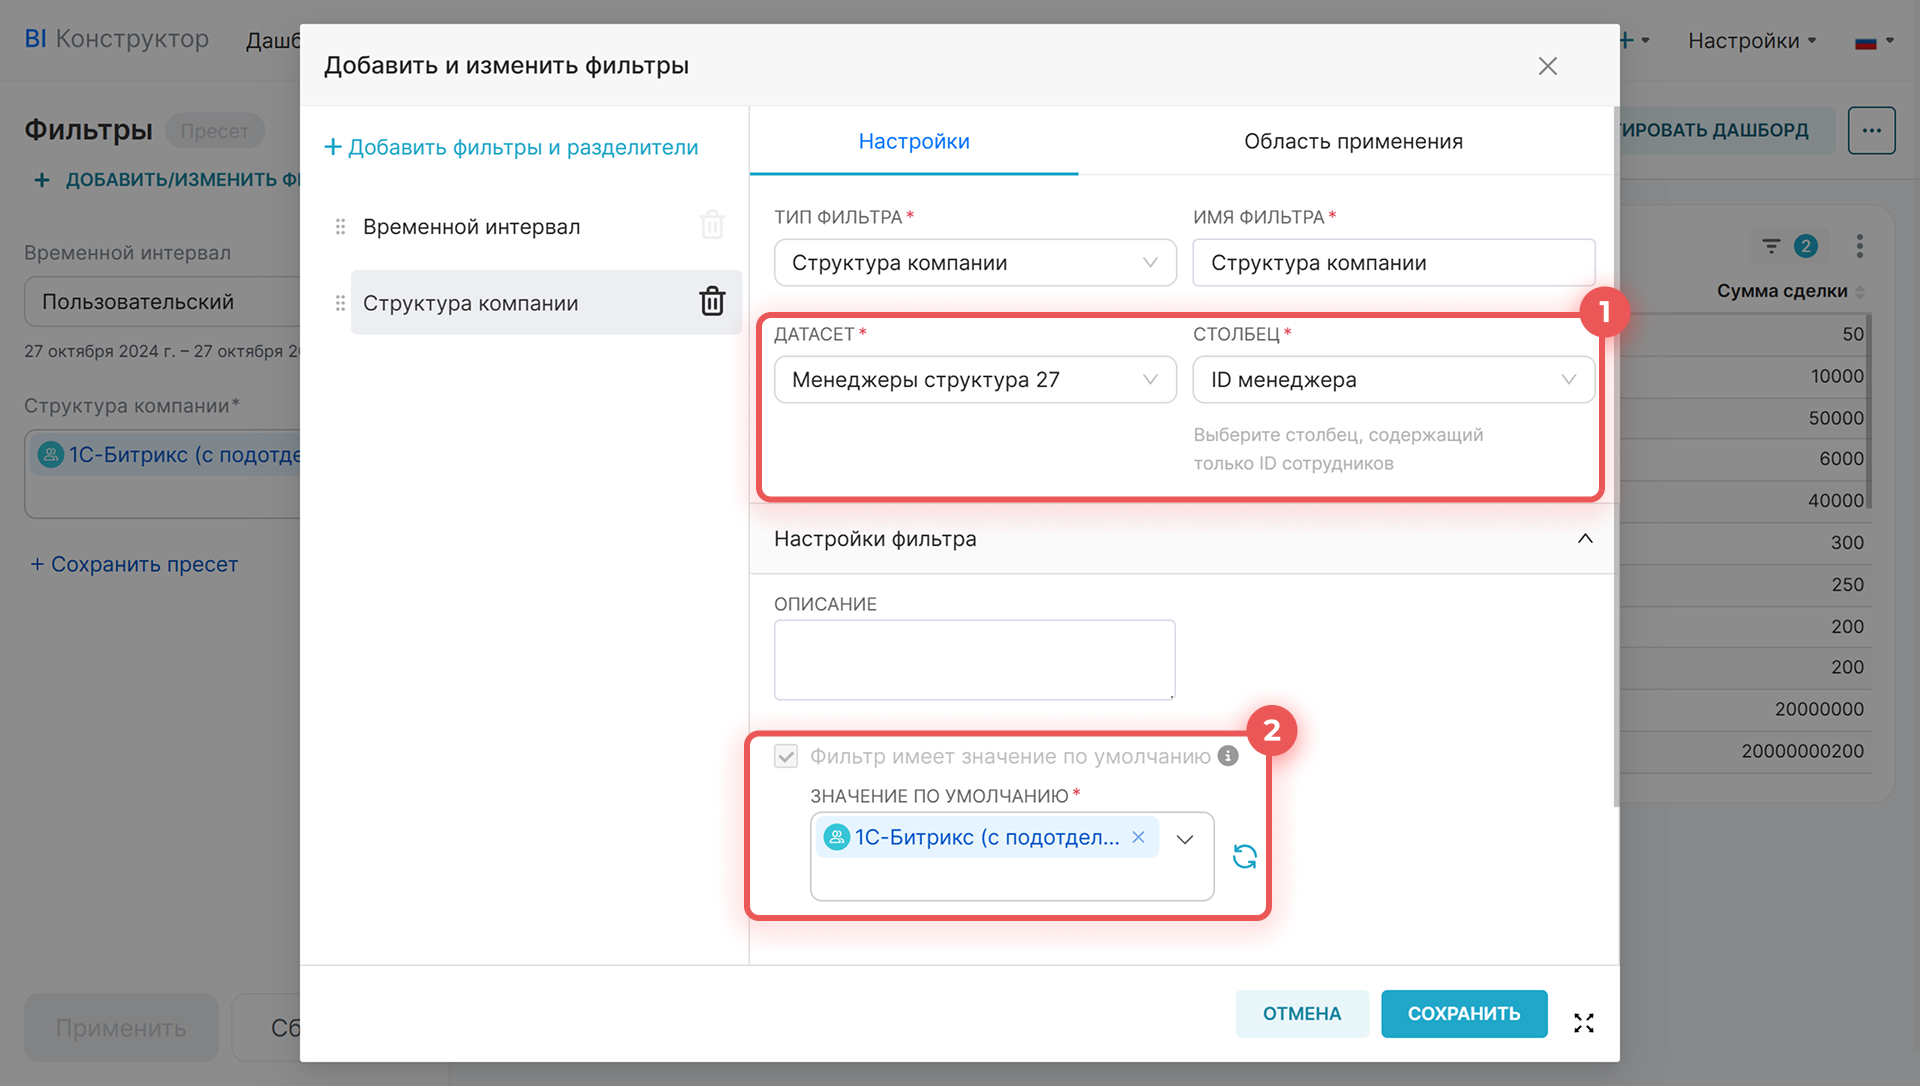Remove the 1С-Битрикс tag with its x icon
This screenshot has height=1086, width=1920.
1138,837
